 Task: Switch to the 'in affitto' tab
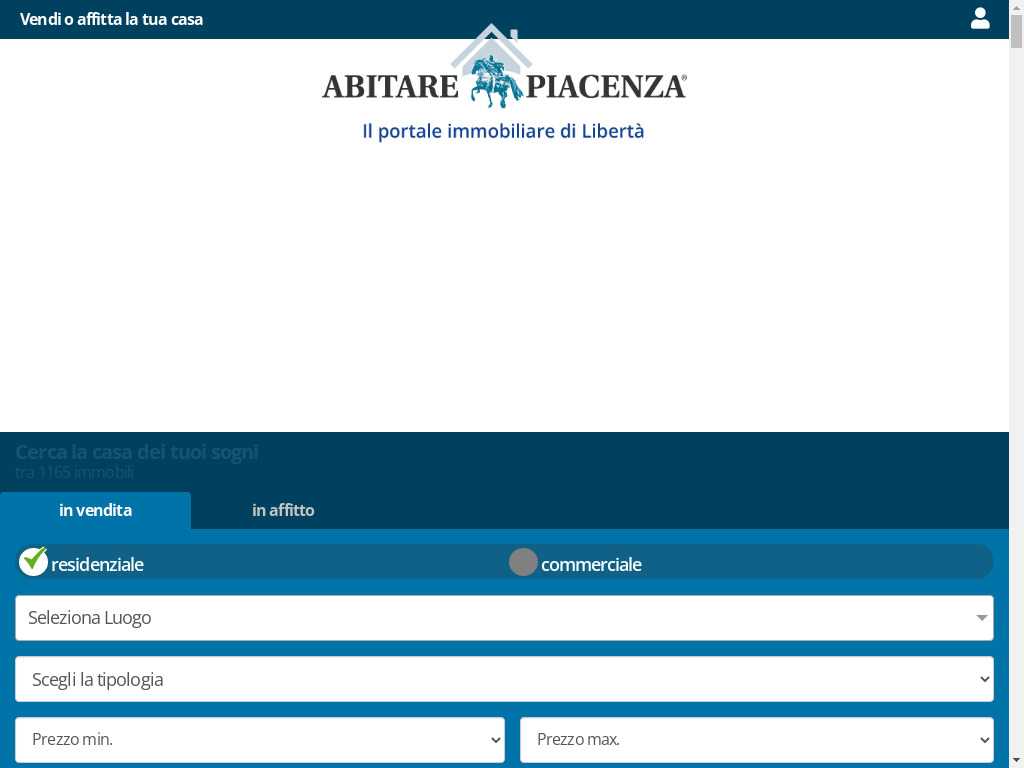click(283, 510)
